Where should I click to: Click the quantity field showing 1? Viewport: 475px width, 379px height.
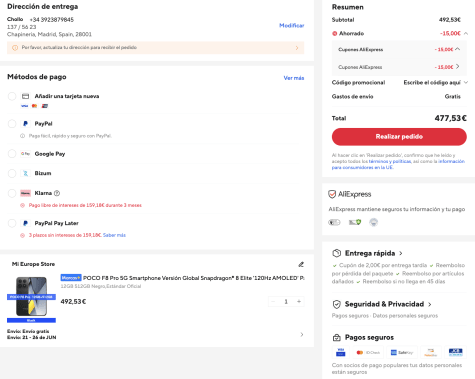(x=286, y=302)
